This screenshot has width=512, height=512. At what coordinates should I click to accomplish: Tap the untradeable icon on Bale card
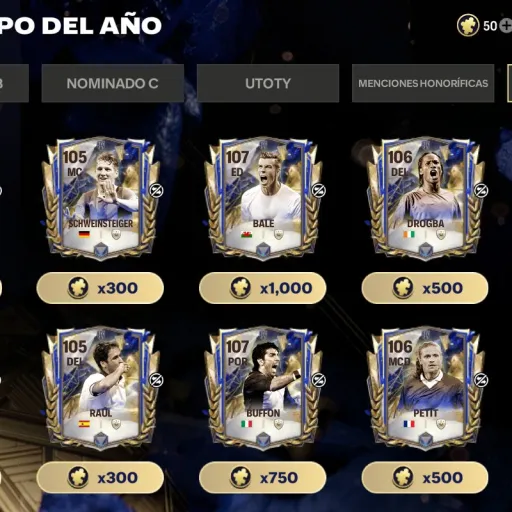pyautogui.click(x=318, y=190)
